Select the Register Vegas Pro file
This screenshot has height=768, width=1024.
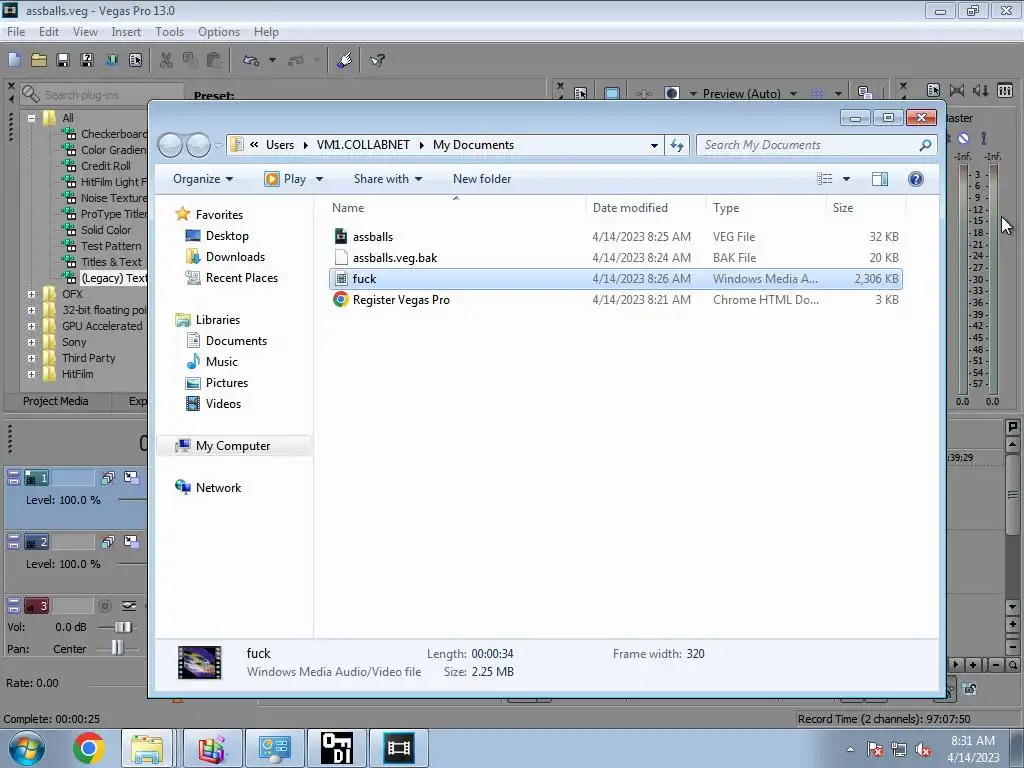coord(615,300)
